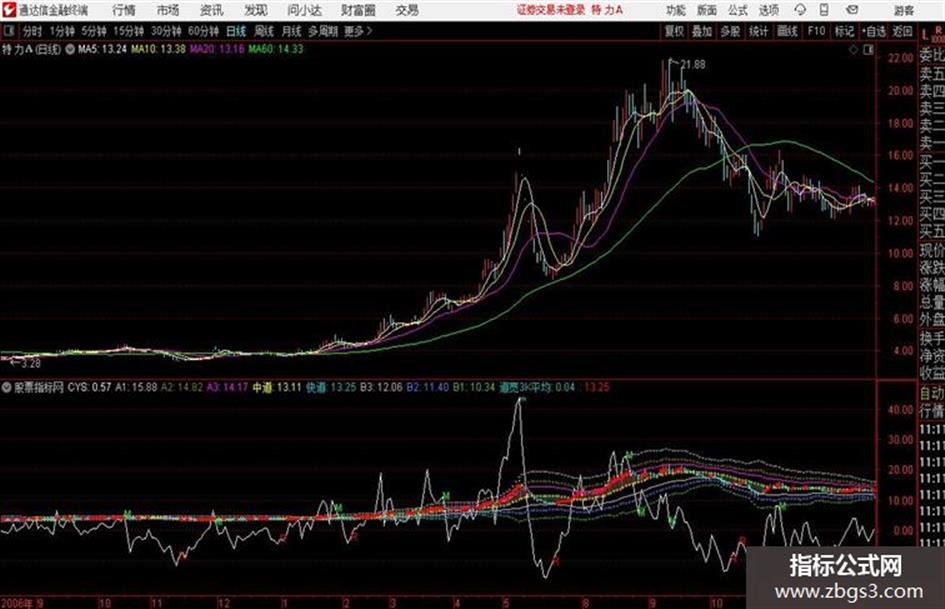This screenshot has width=945, height=609.
Task: Click the 统计 statistics button
Action: click(x=758, y=31)
